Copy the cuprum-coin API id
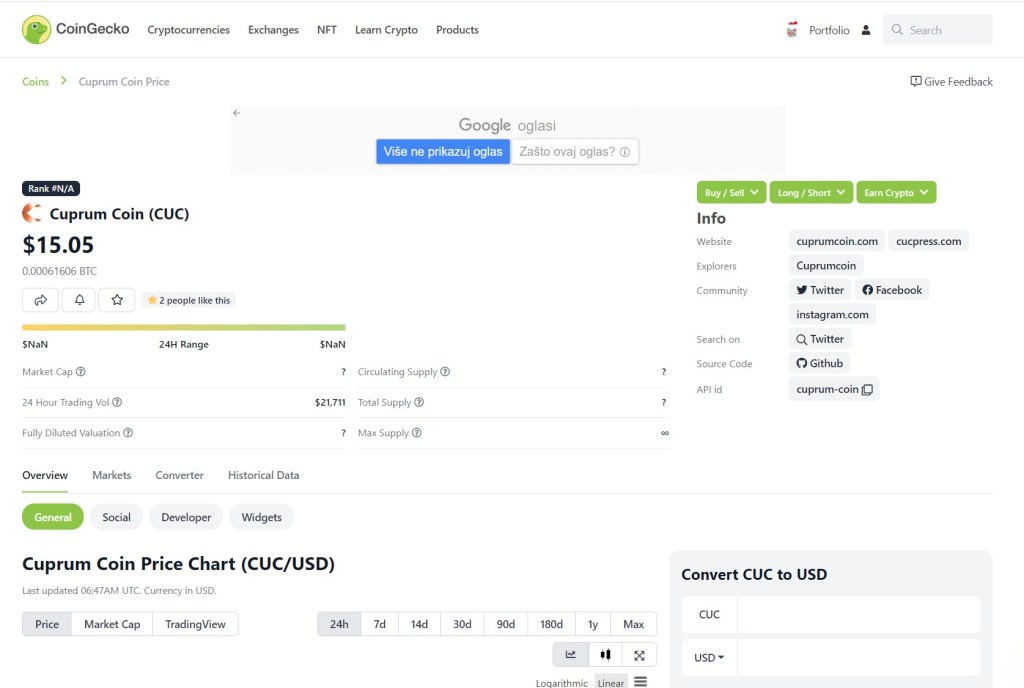Viewport: 1024px width, 688px height. [x=866, y=388]
